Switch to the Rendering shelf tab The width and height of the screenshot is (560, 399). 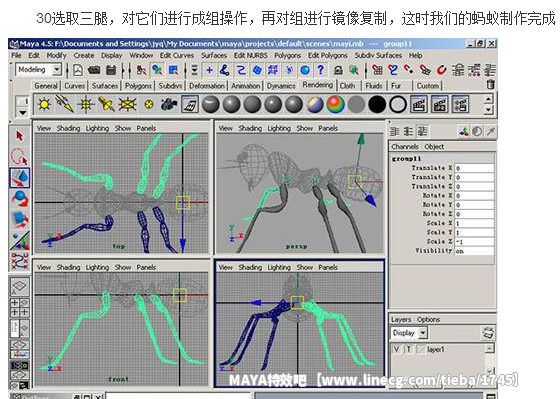318,85
